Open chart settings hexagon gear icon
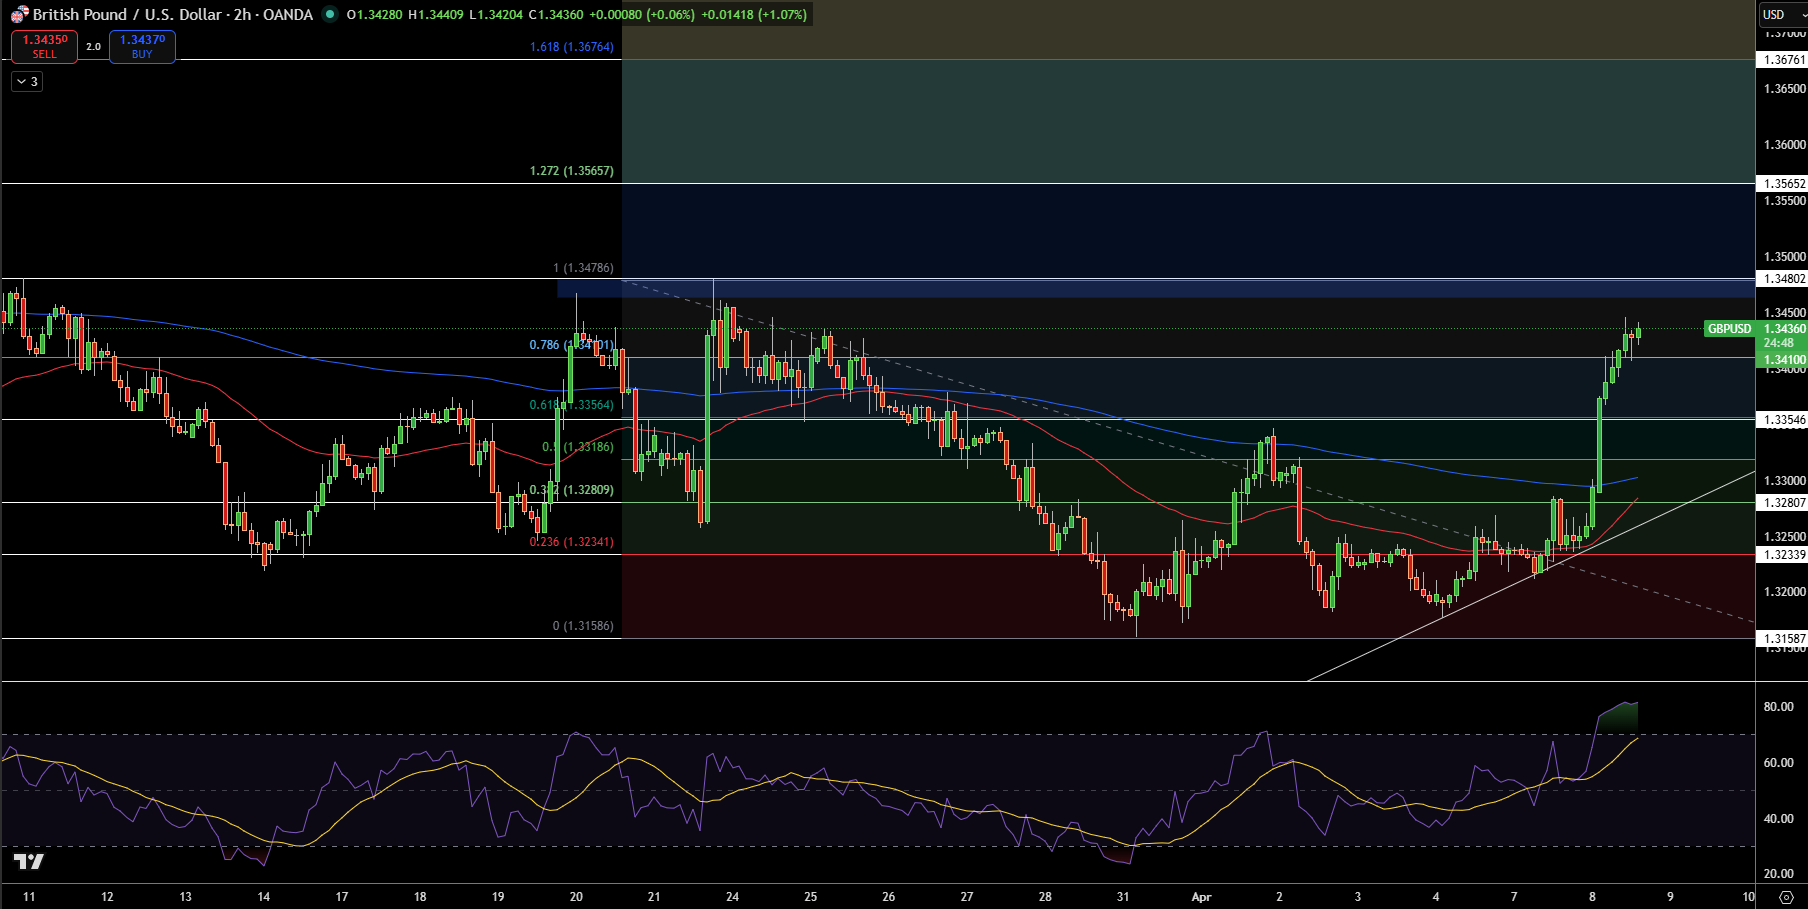This screenshot has width=1808, height=909. point(1787,897)
